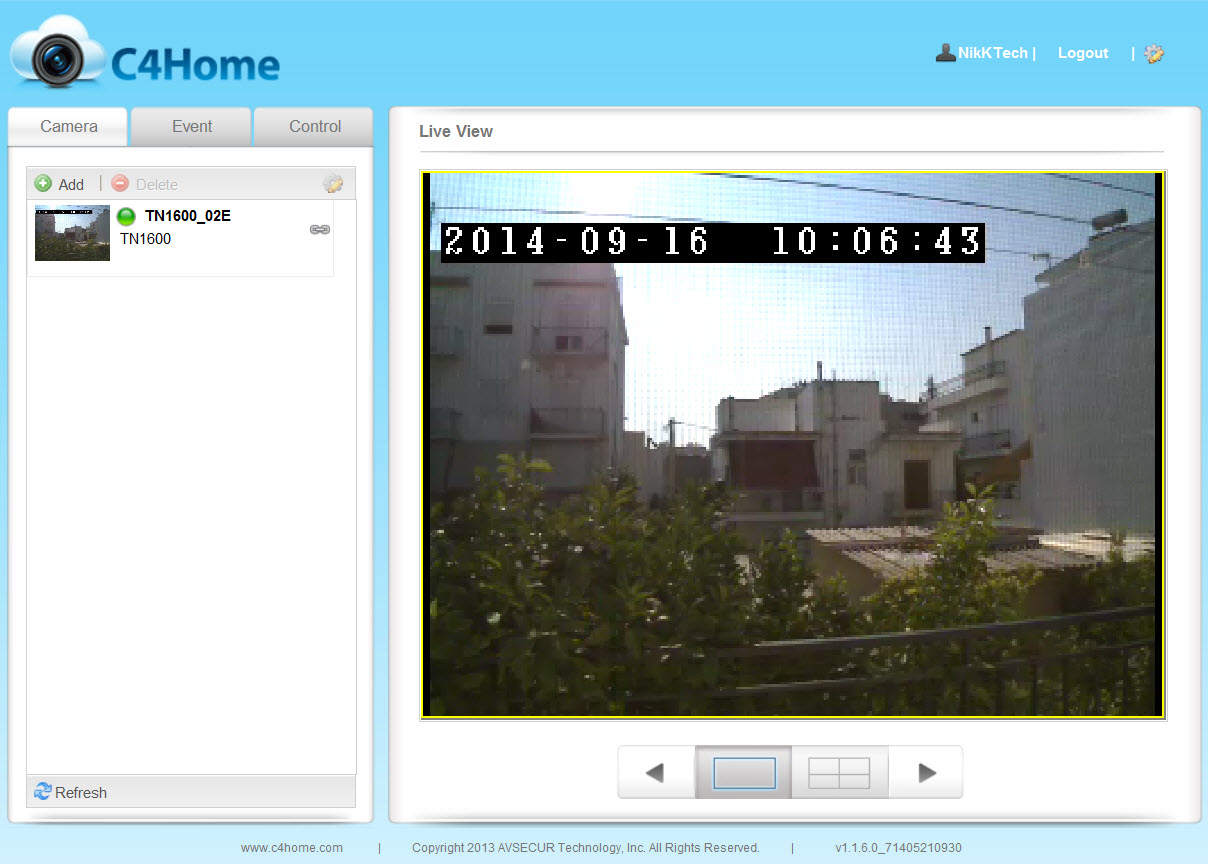Click the live camera video feed
Screen dimensions: 1208x864
793,445
